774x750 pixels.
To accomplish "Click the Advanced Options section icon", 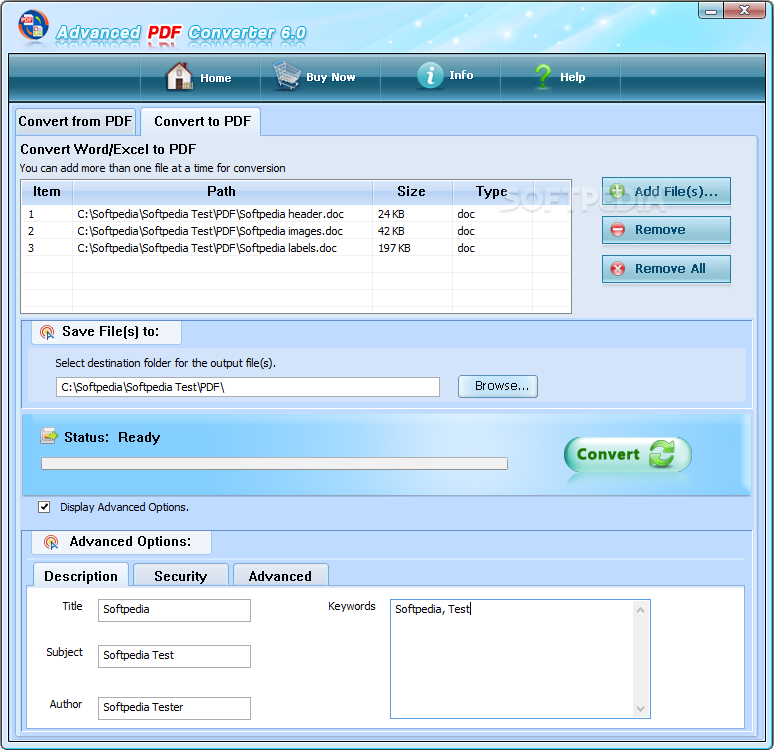I will coord(51,542).
